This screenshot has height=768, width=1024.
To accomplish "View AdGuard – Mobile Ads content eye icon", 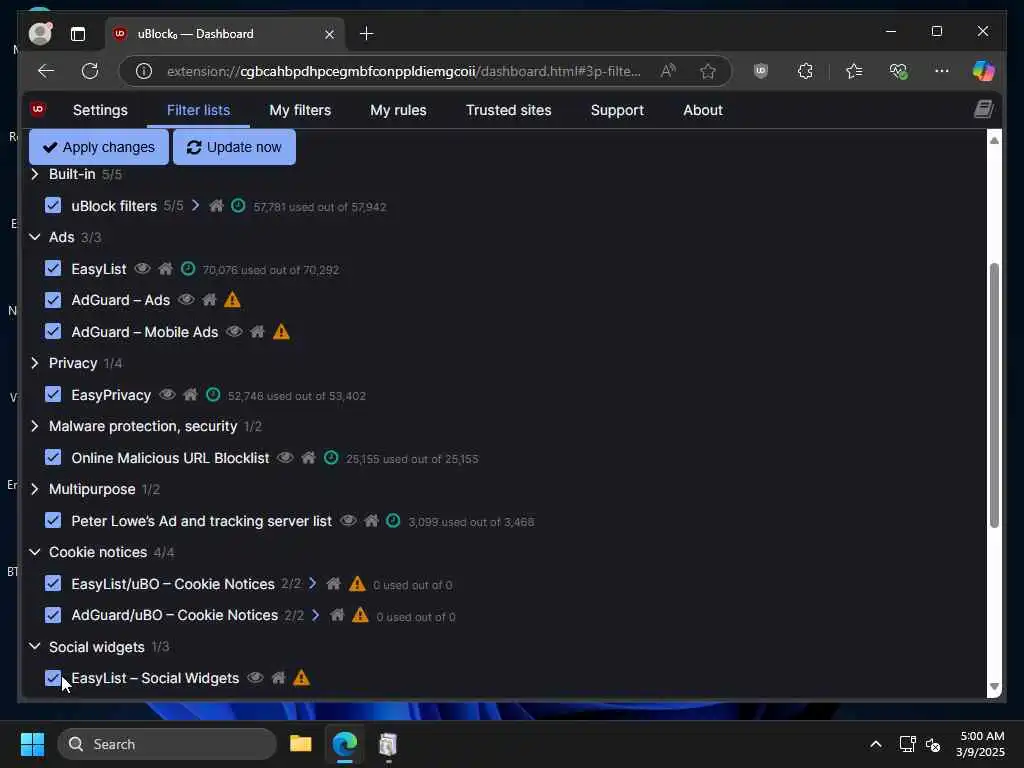I will point(234,331).
